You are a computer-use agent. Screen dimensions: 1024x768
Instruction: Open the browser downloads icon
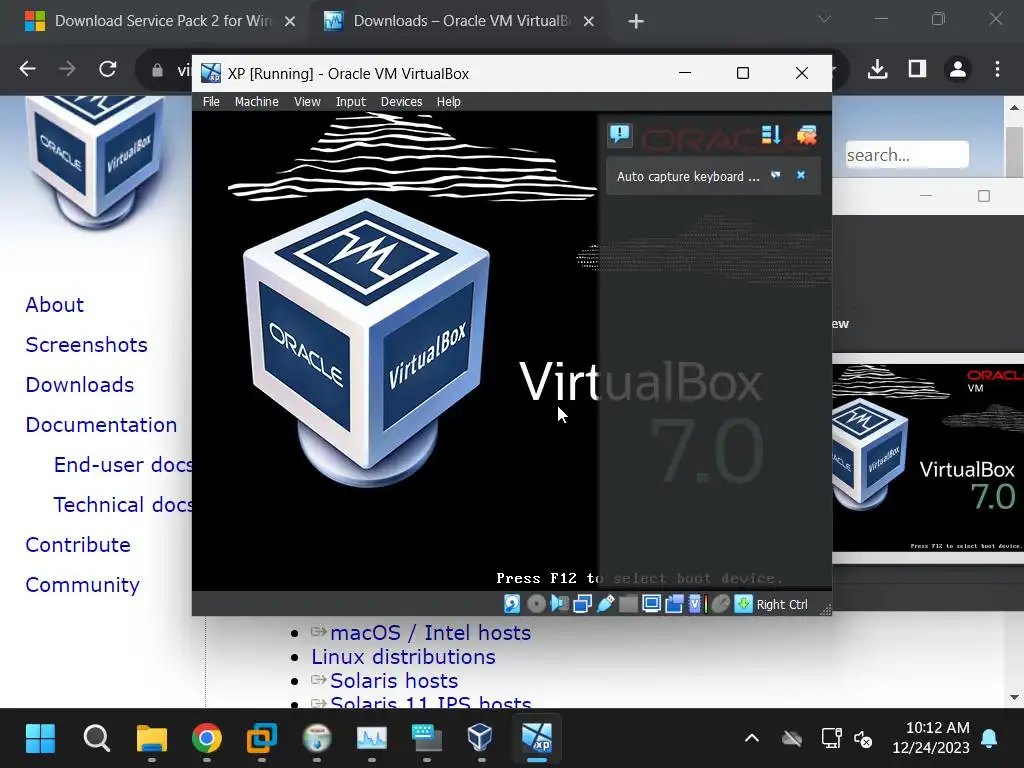pyautogui.click(x=878, y=69)
